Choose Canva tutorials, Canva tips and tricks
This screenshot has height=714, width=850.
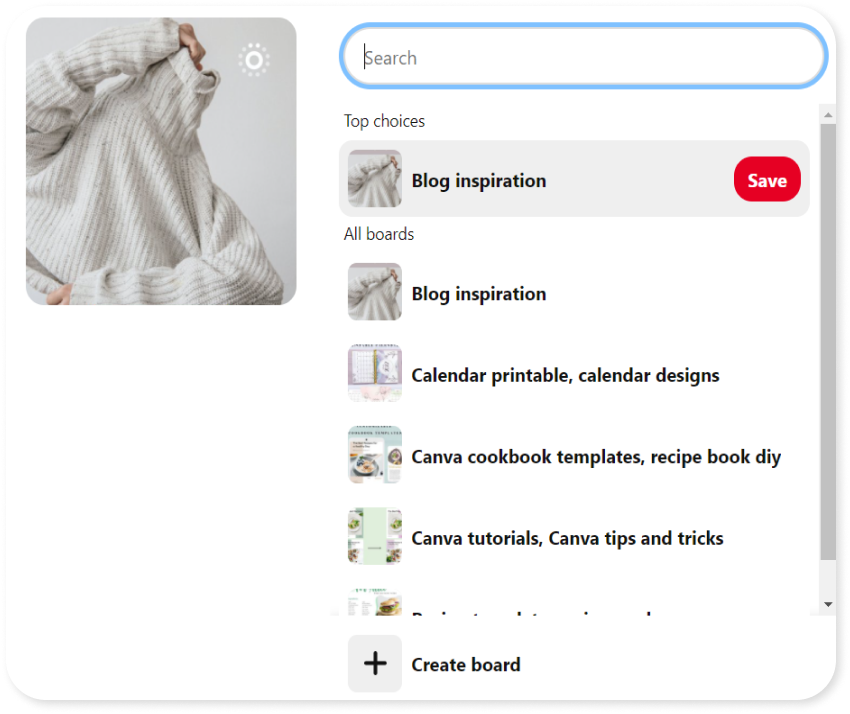click(574, 537)
